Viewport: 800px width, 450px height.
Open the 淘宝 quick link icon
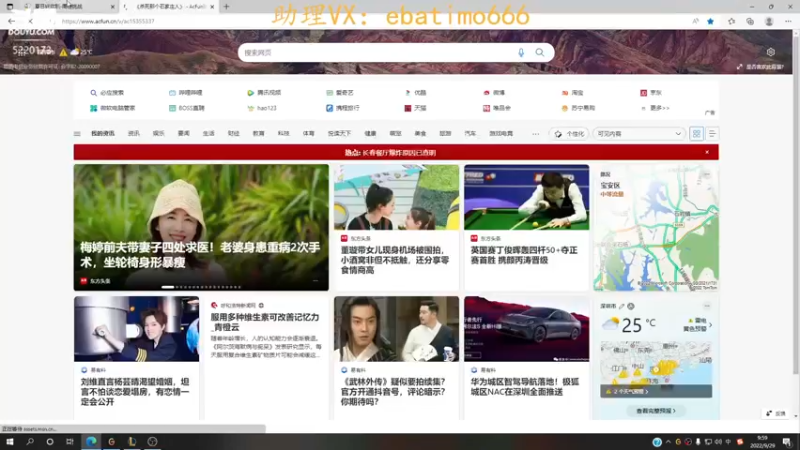(x=565, y=93)
